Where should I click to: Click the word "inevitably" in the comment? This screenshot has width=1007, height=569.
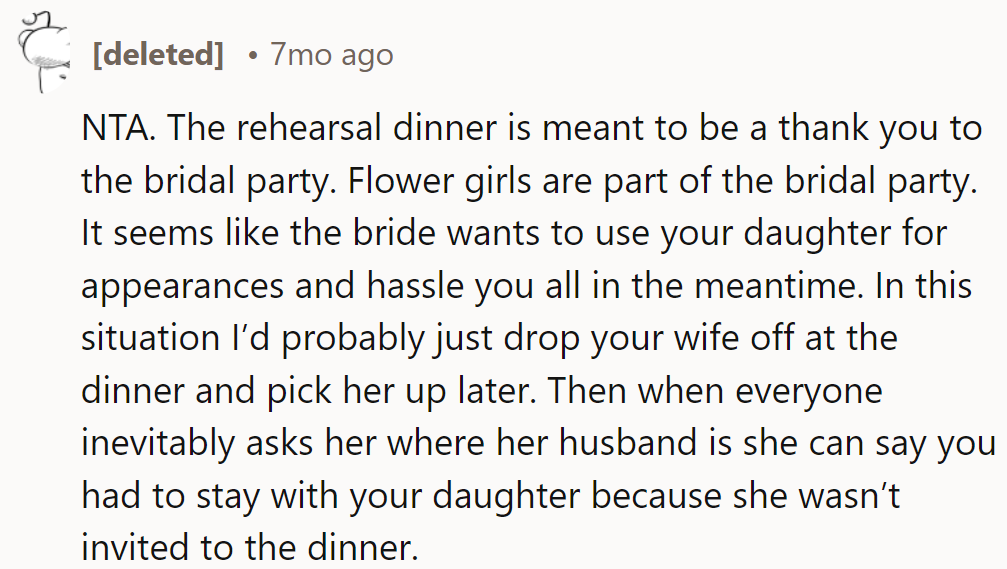tap(157, 442)
